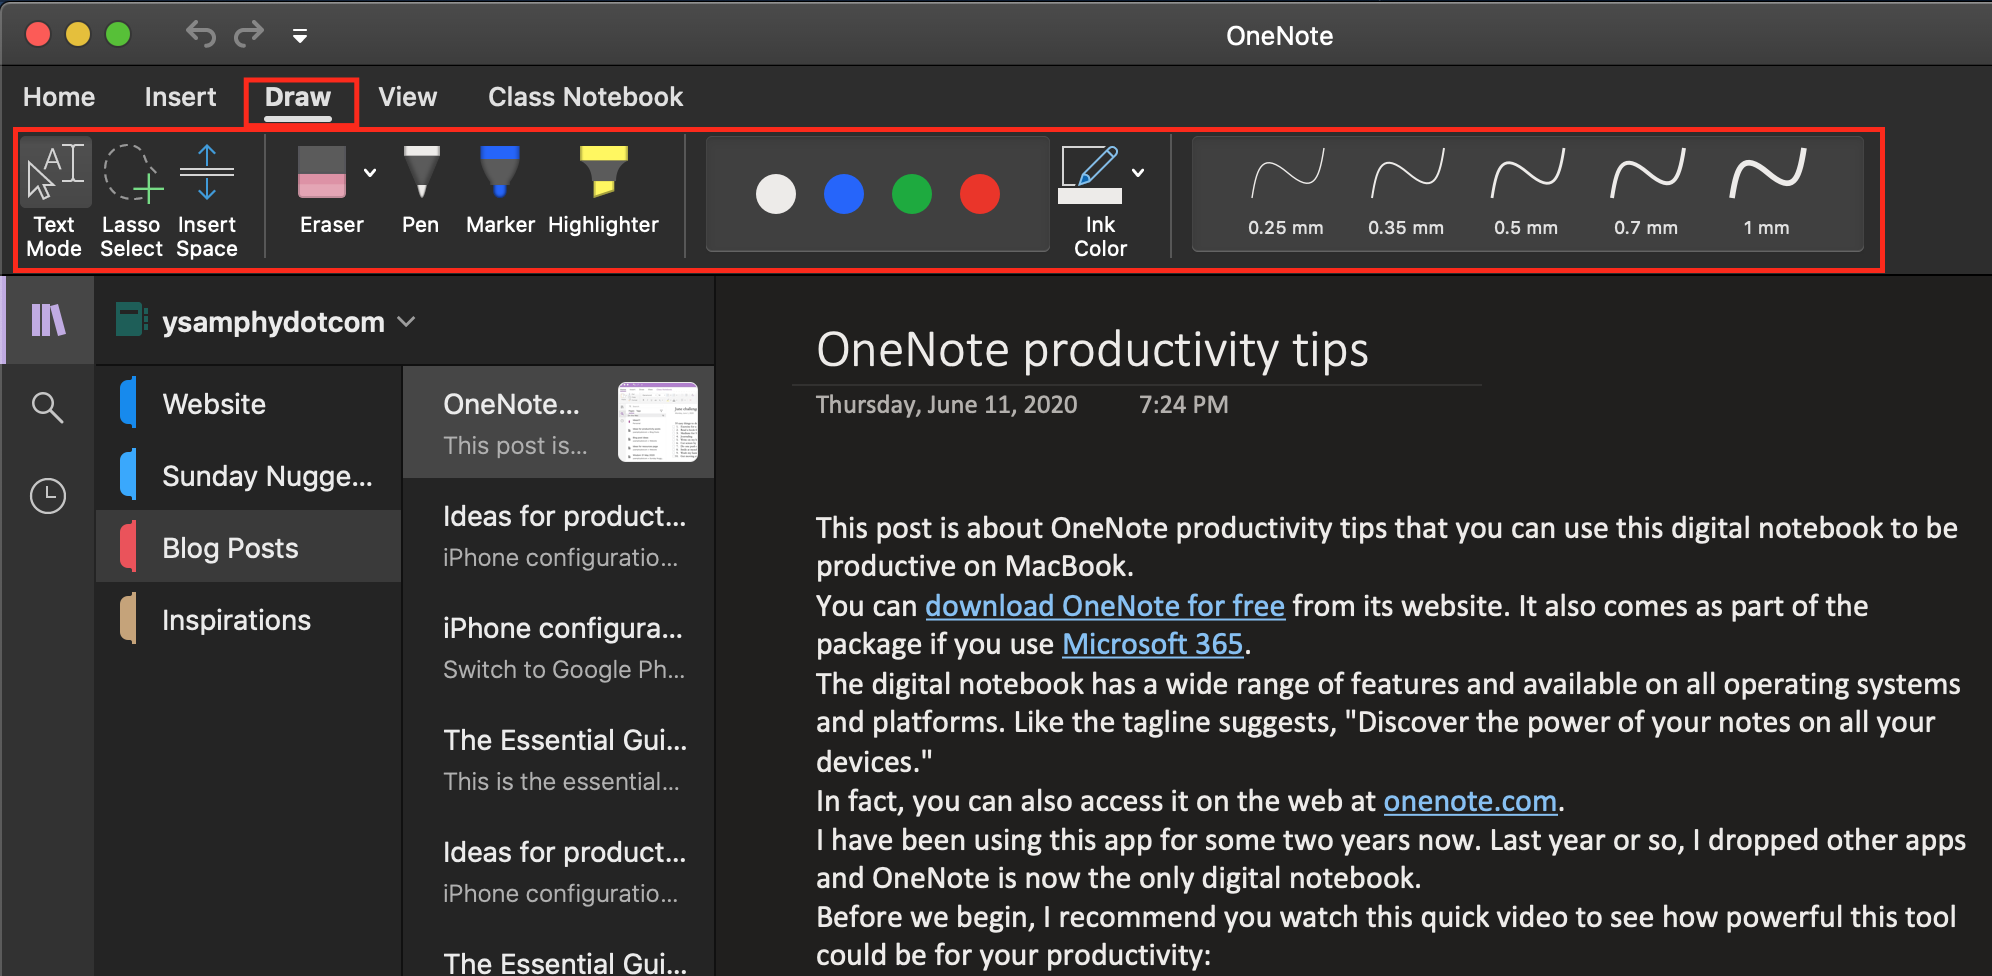
Task: Select the Highlighter tool
Action: tap(603, 190)
